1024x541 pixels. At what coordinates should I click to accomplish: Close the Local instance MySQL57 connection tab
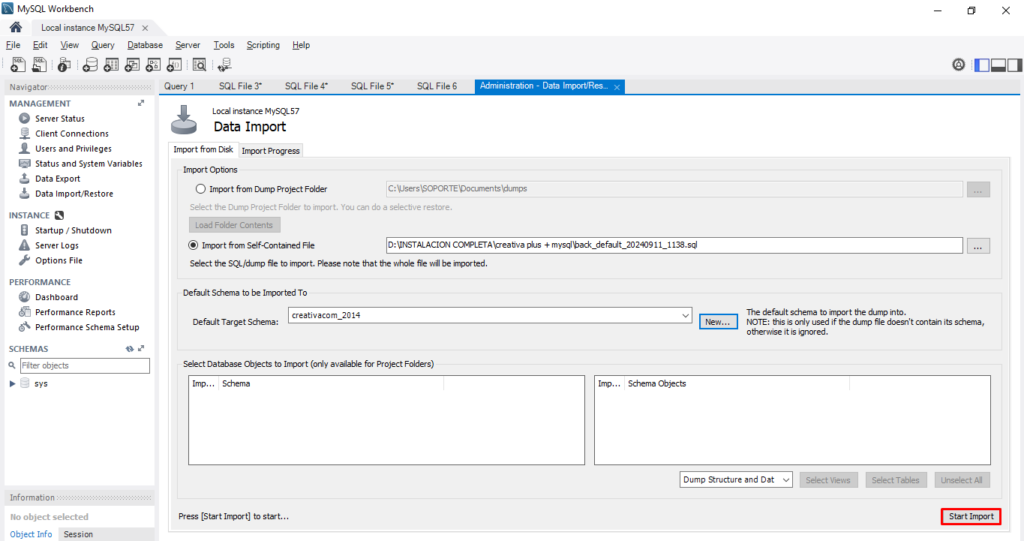[x=145, y=27]
